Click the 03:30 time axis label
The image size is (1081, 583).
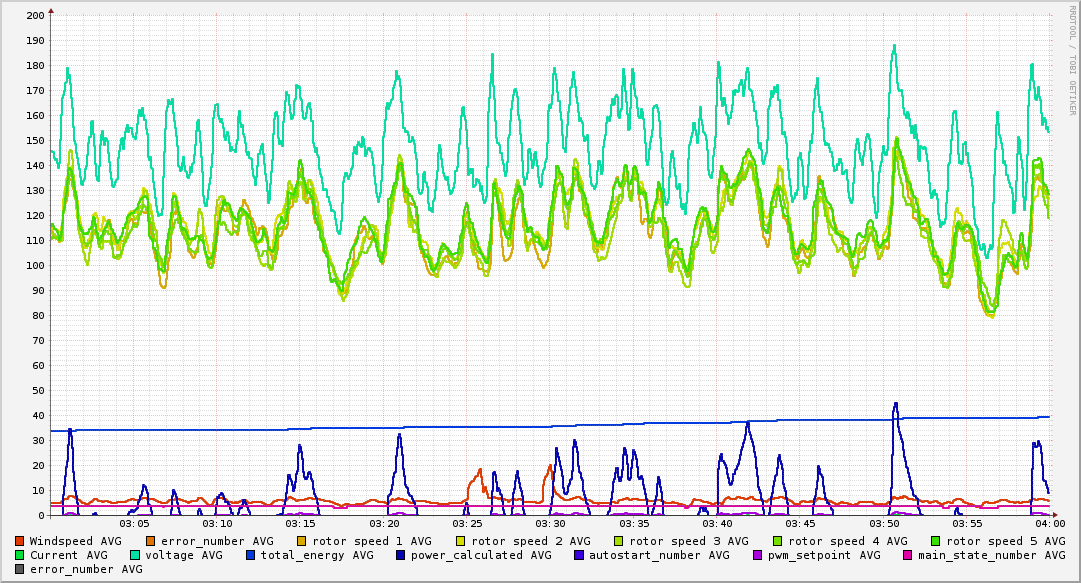pyautogui.click(x=551, y=524)
